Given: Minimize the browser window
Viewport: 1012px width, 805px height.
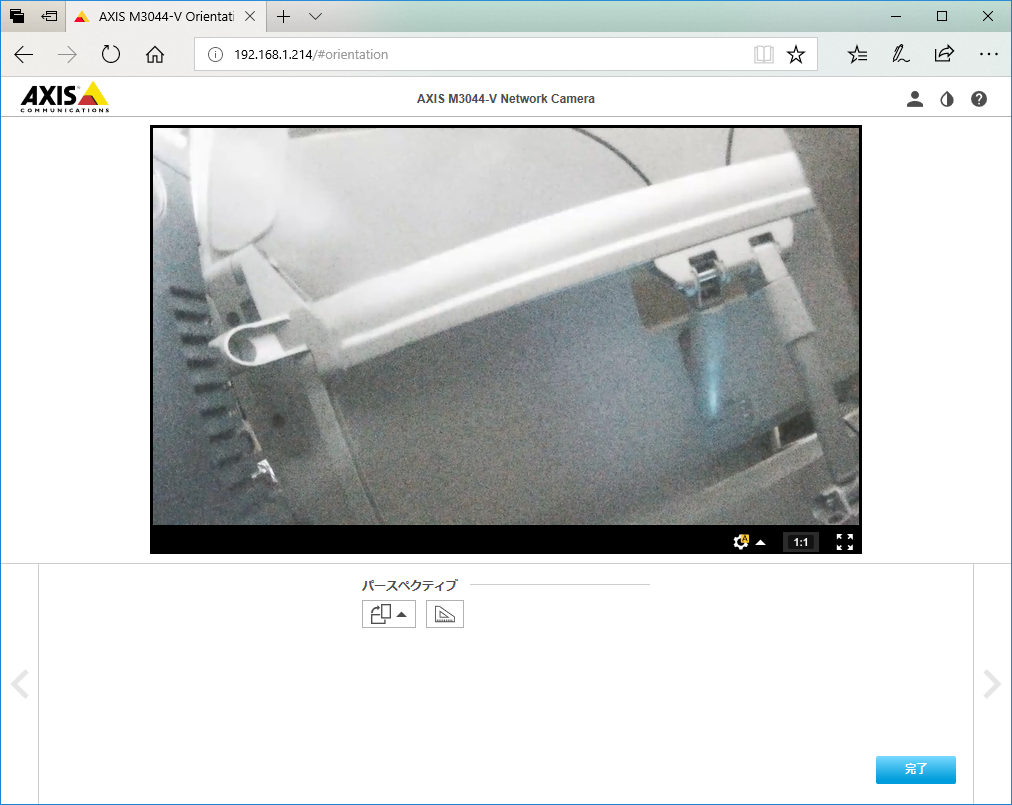Looking at the screenshot, I should [x=896, y=16].
